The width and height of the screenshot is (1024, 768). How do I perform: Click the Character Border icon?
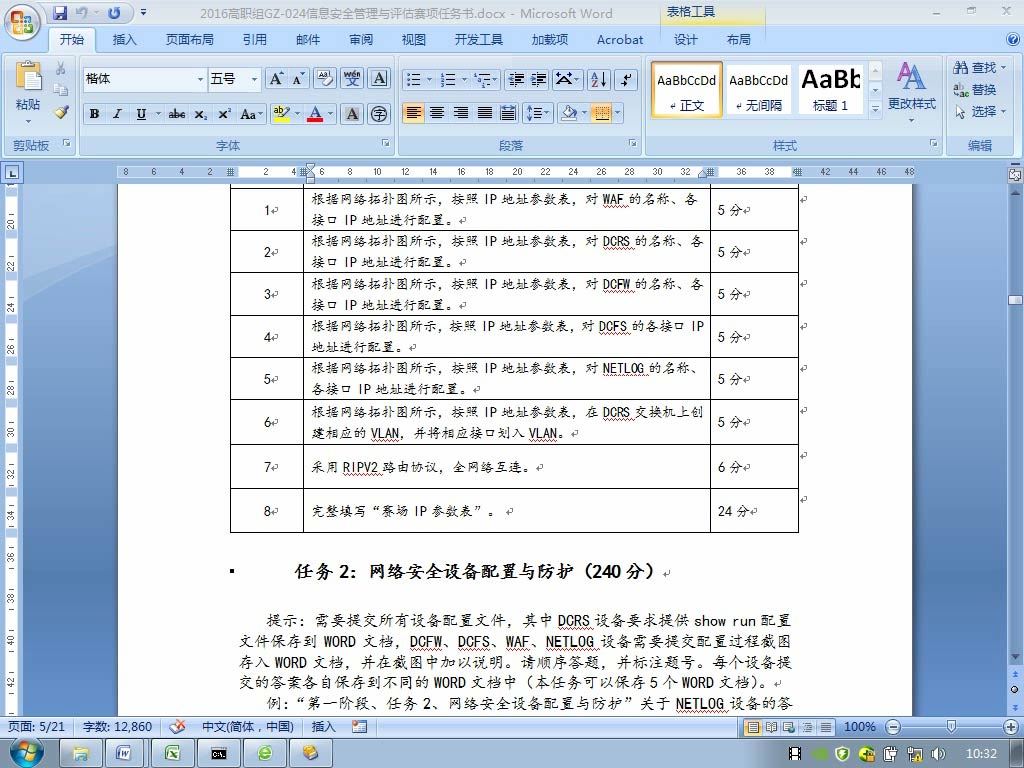coord(379,78)
